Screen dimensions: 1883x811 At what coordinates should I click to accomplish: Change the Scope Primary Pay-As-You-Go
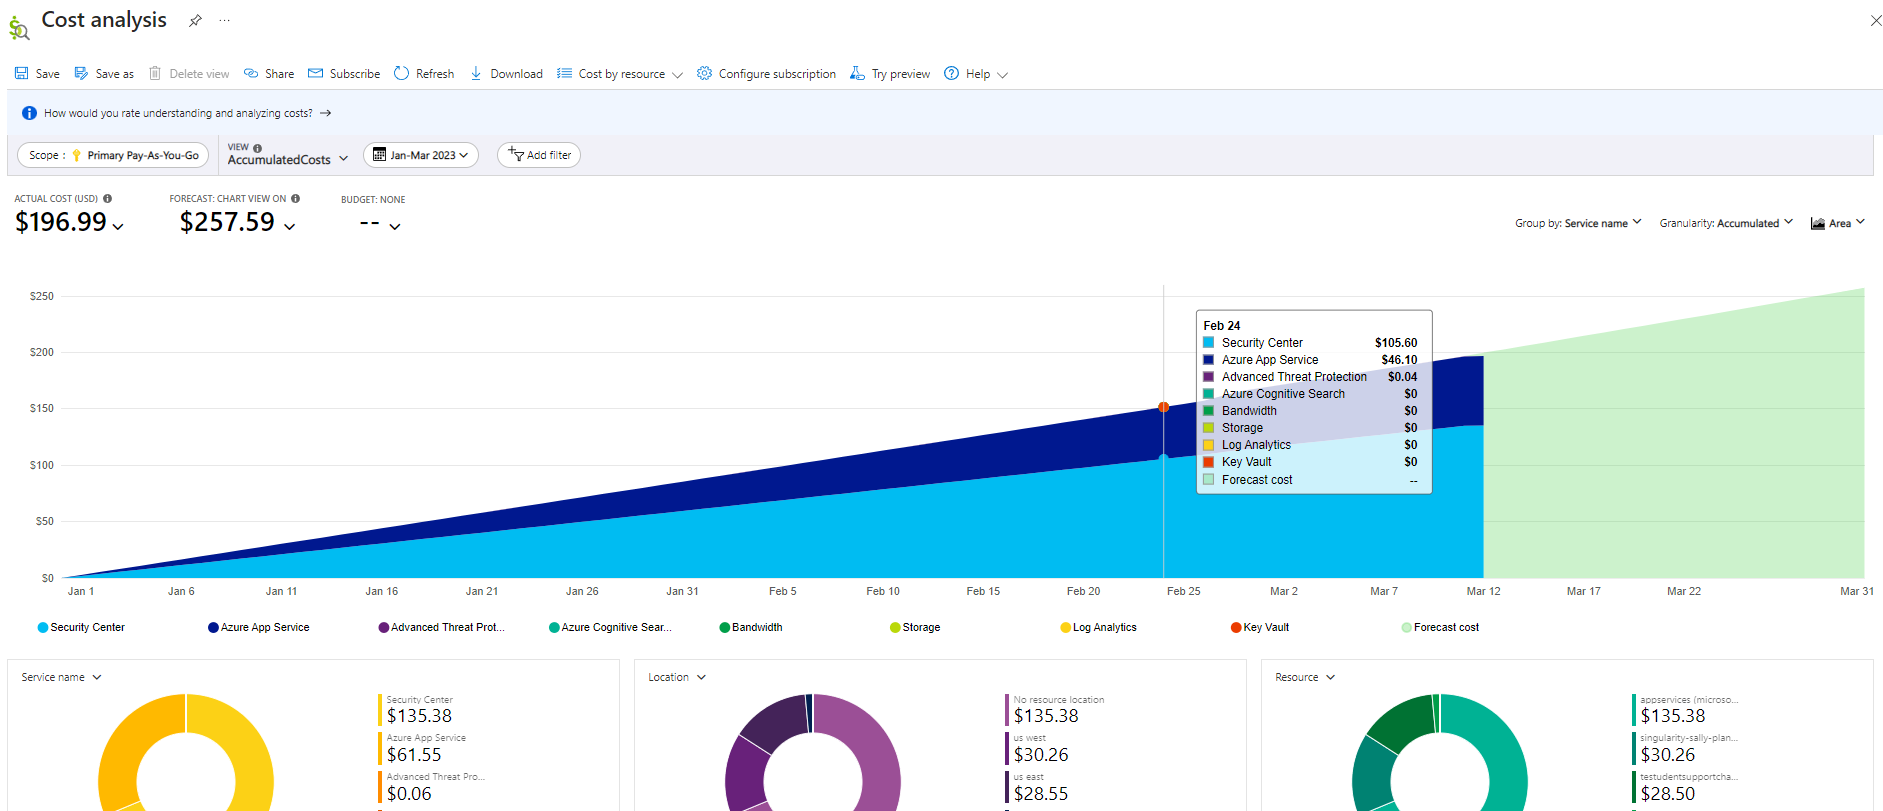pyautogui.click(x=114, y=155)
